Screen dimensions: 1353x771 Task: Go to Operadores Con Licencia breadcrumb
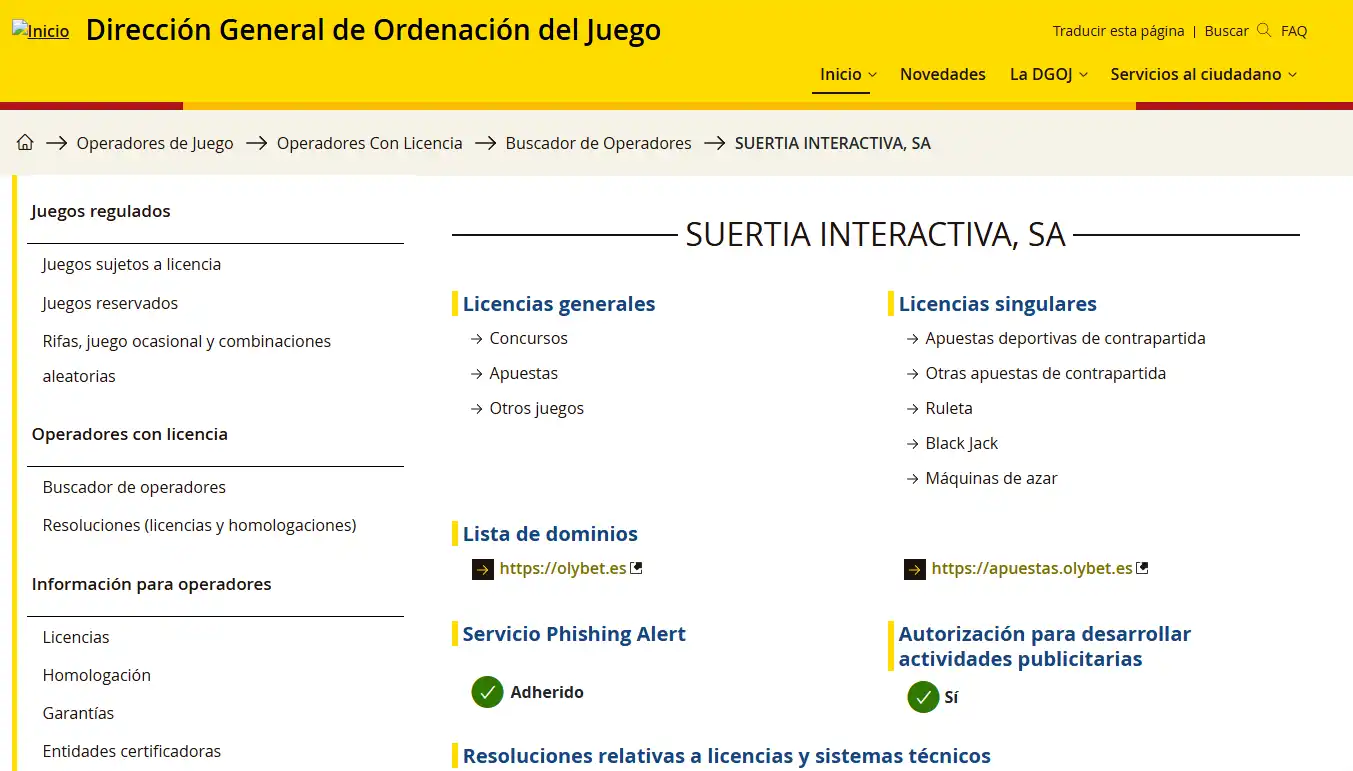[370, 143]
